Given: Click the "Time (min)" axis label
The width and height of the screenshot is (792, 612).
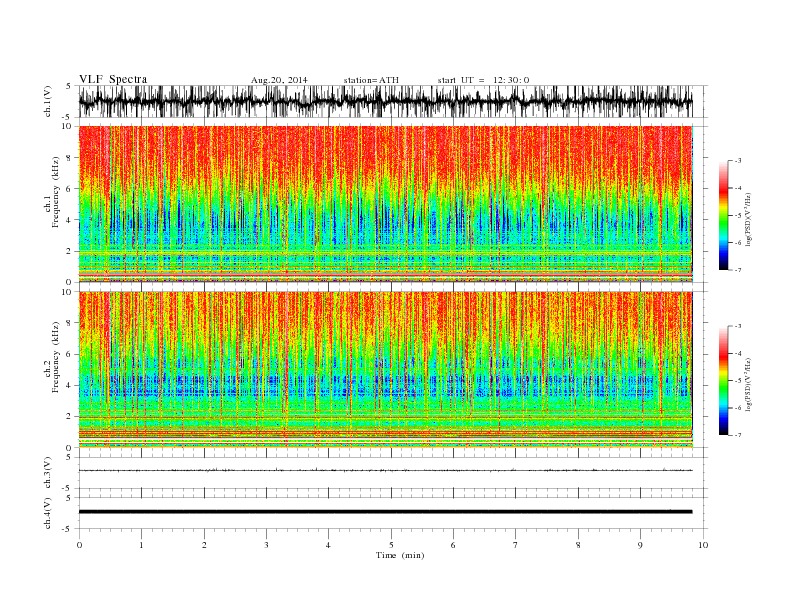Looking at the screenshot, I should click(x=400, y=555).
